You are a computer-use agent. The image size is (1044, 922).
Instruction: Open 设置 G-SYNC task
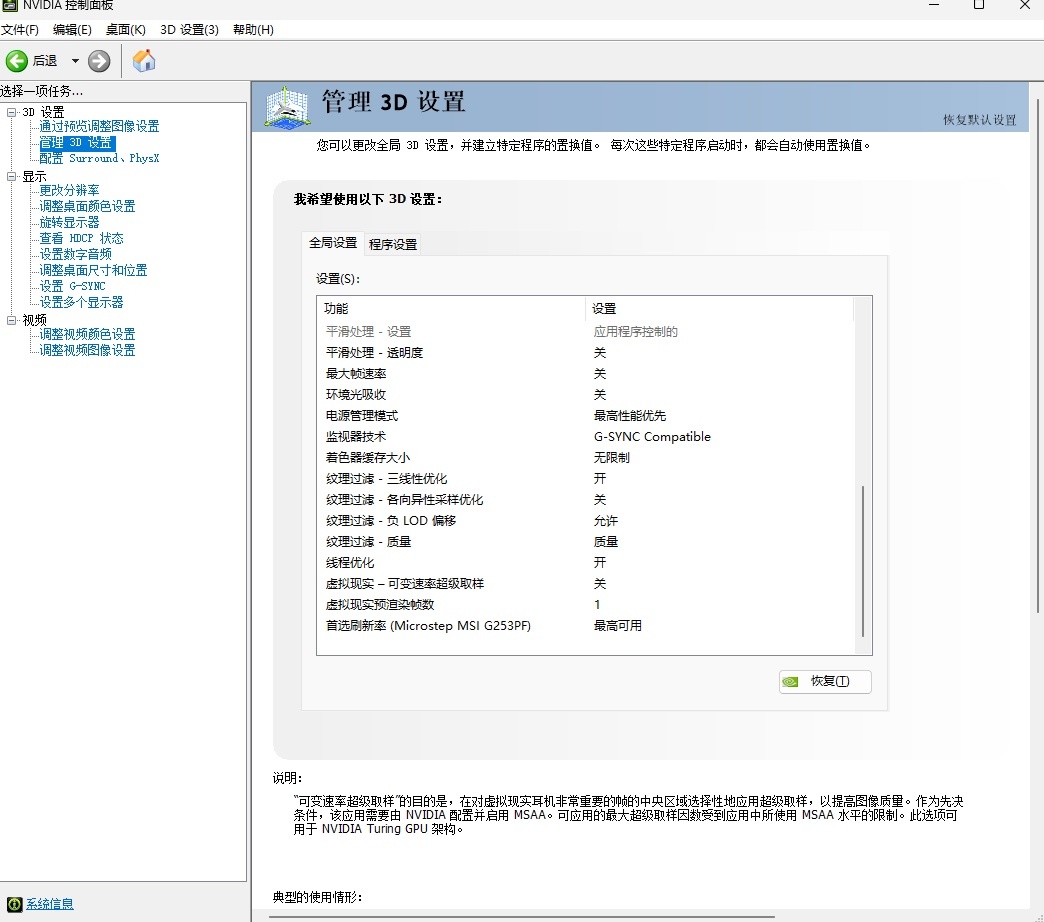click(x=72, y=286)
